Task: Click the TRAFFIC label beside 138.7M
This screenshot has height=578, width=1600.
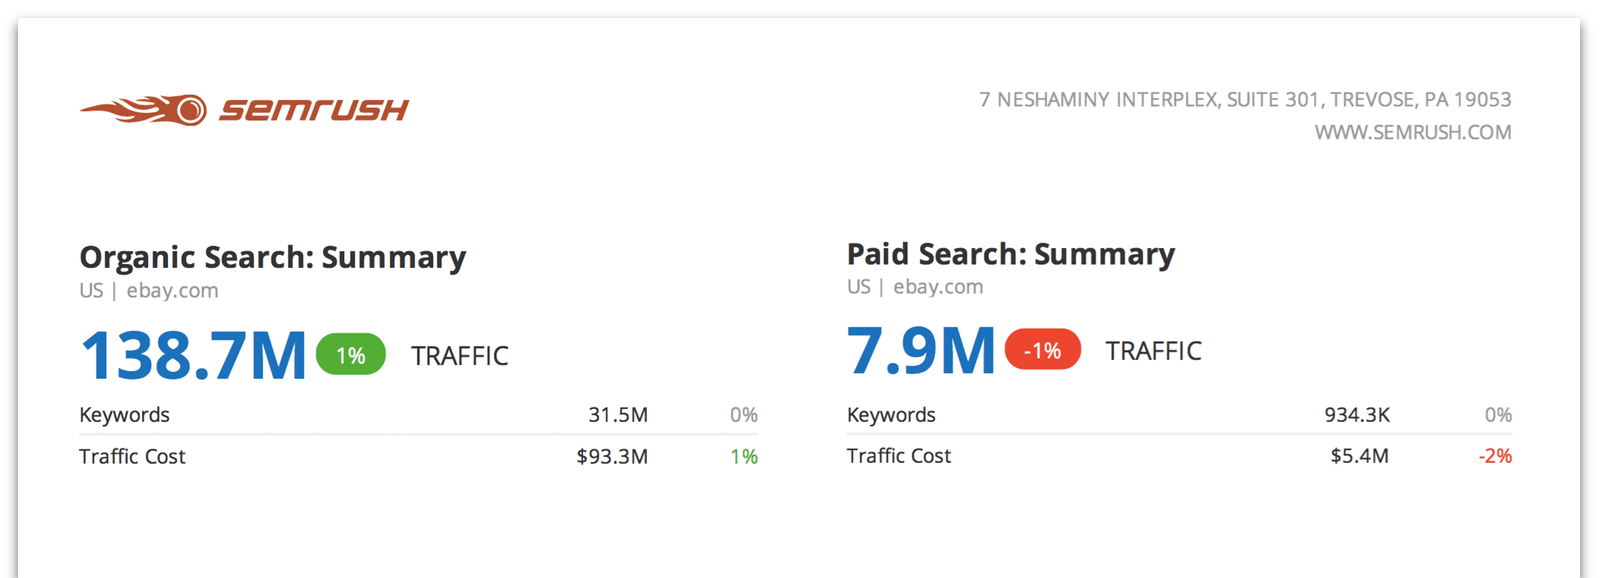Action: pos(460,356)
